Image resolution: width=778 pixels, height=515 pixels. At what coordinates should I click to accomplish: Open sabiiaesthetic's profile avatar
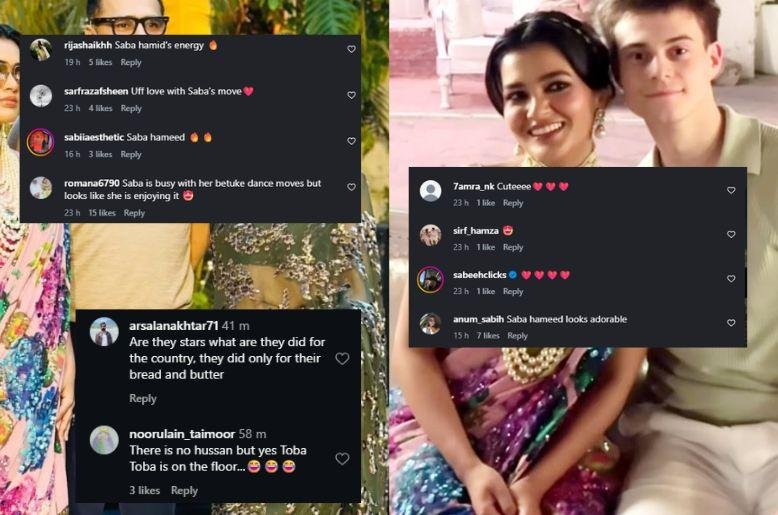(41, 141)
